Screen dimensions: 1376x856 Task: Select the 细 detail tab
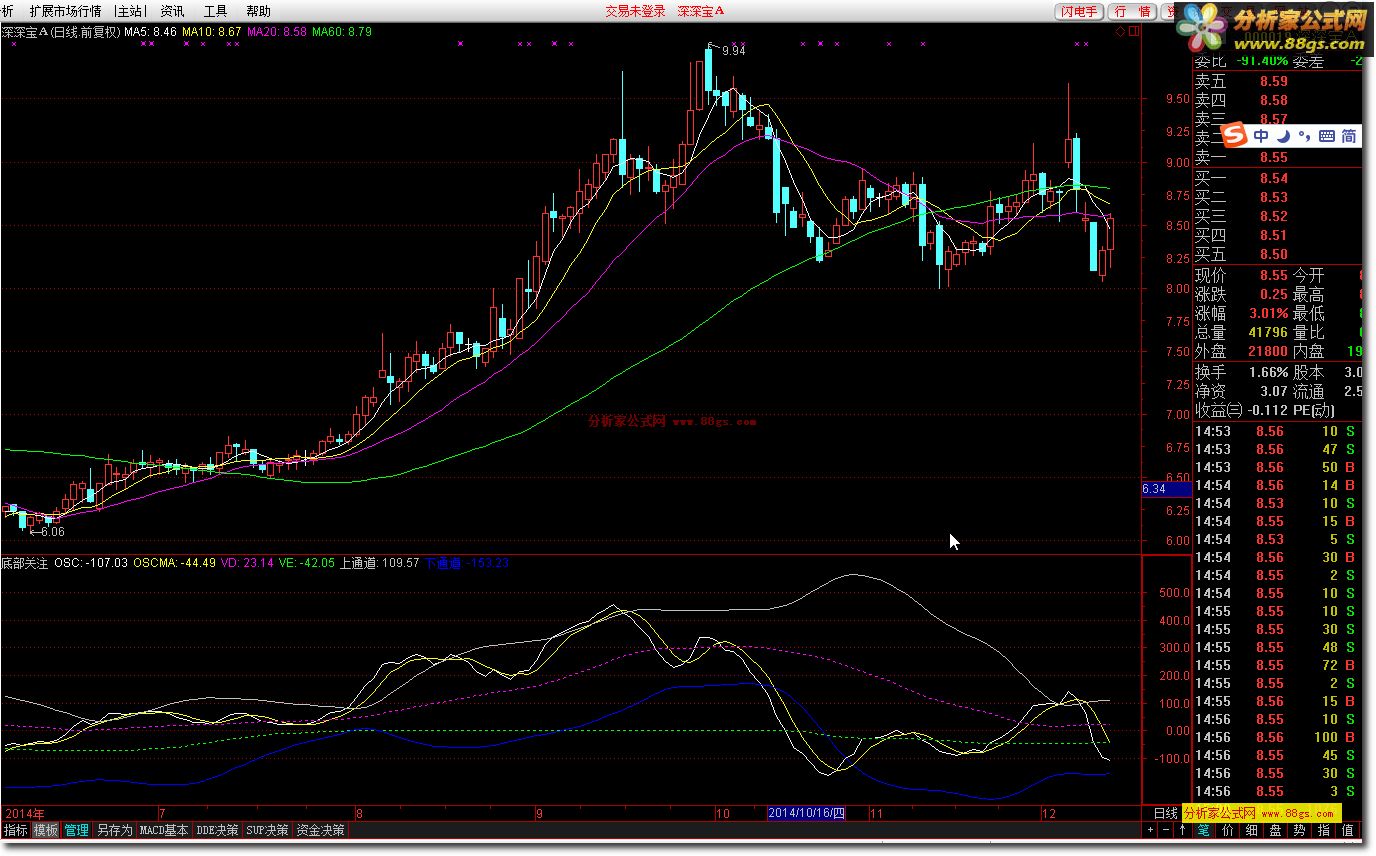click(1252, 830)
